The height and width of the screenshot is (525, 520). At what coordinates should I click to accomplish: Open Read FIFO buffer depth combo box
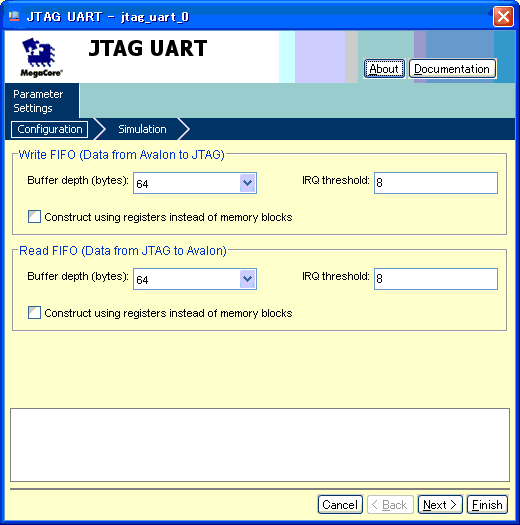click(195, 279)
